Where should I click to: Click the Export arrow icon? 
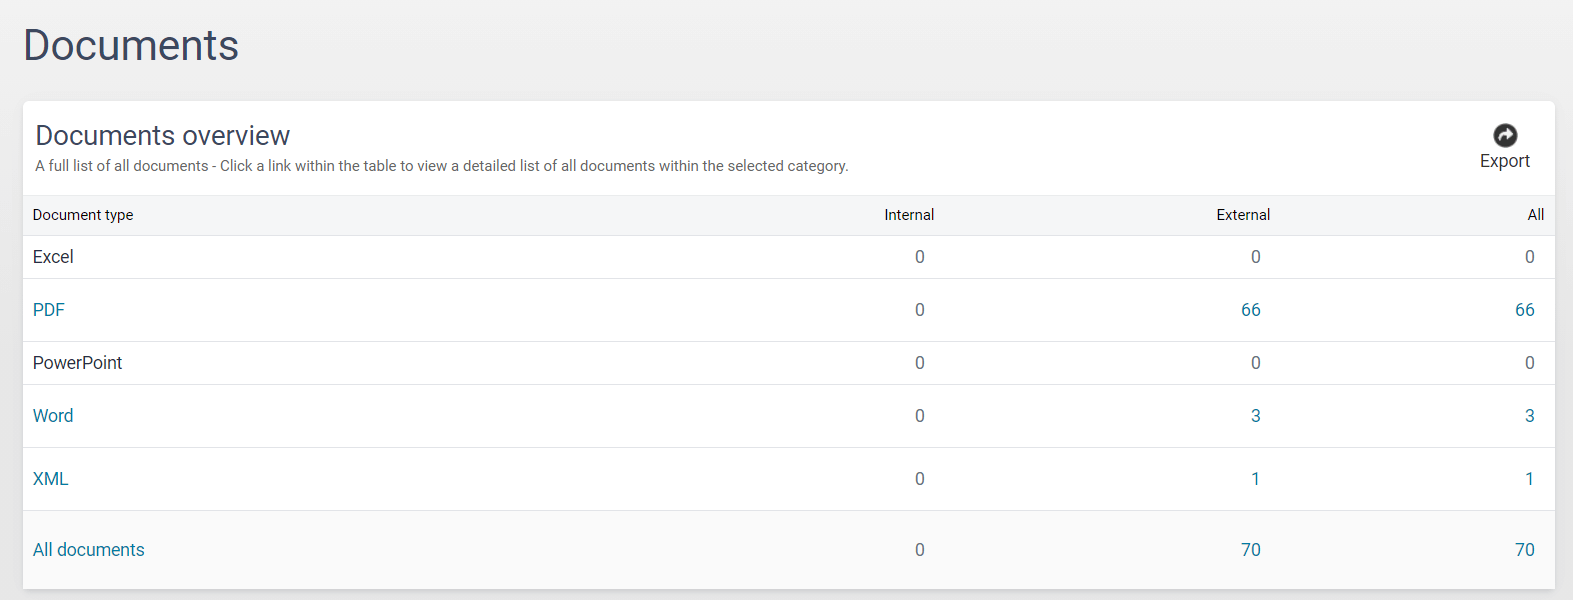[1504, 135]
